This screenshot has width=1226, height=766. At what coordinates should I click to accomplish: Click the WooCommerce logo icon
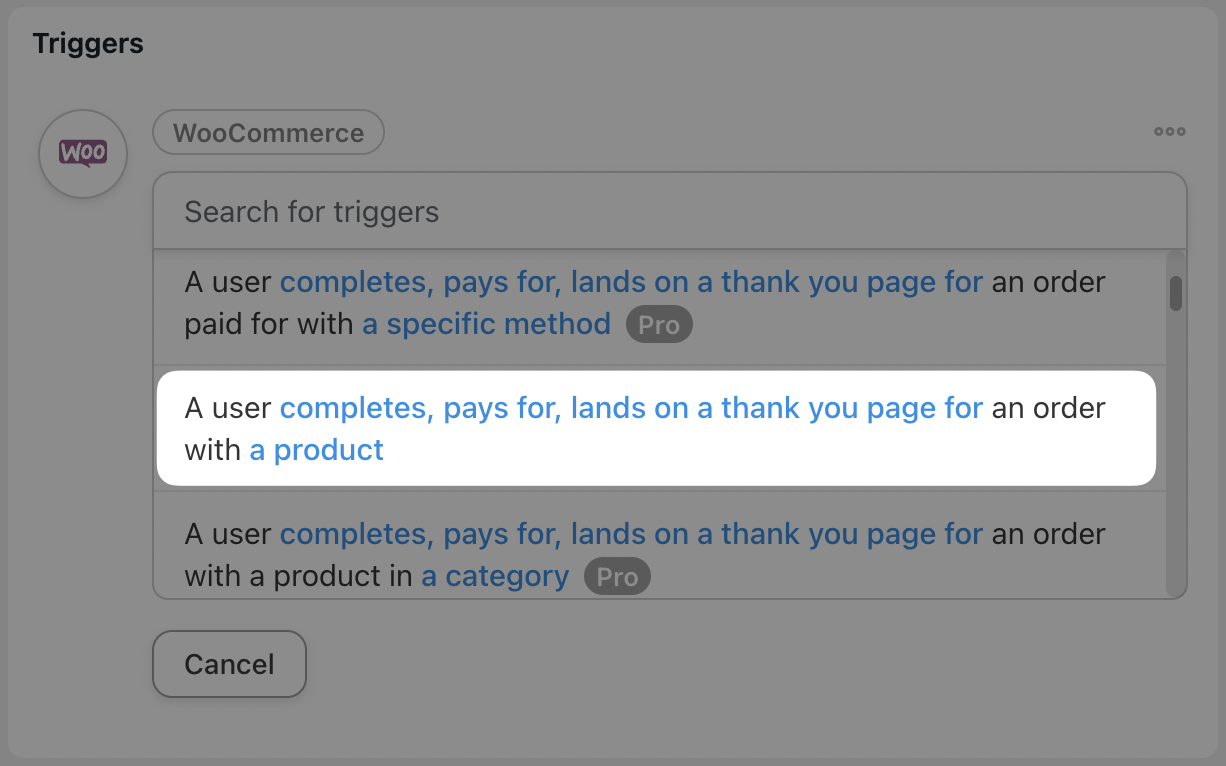pyautogui.click(x=83, y=154)
